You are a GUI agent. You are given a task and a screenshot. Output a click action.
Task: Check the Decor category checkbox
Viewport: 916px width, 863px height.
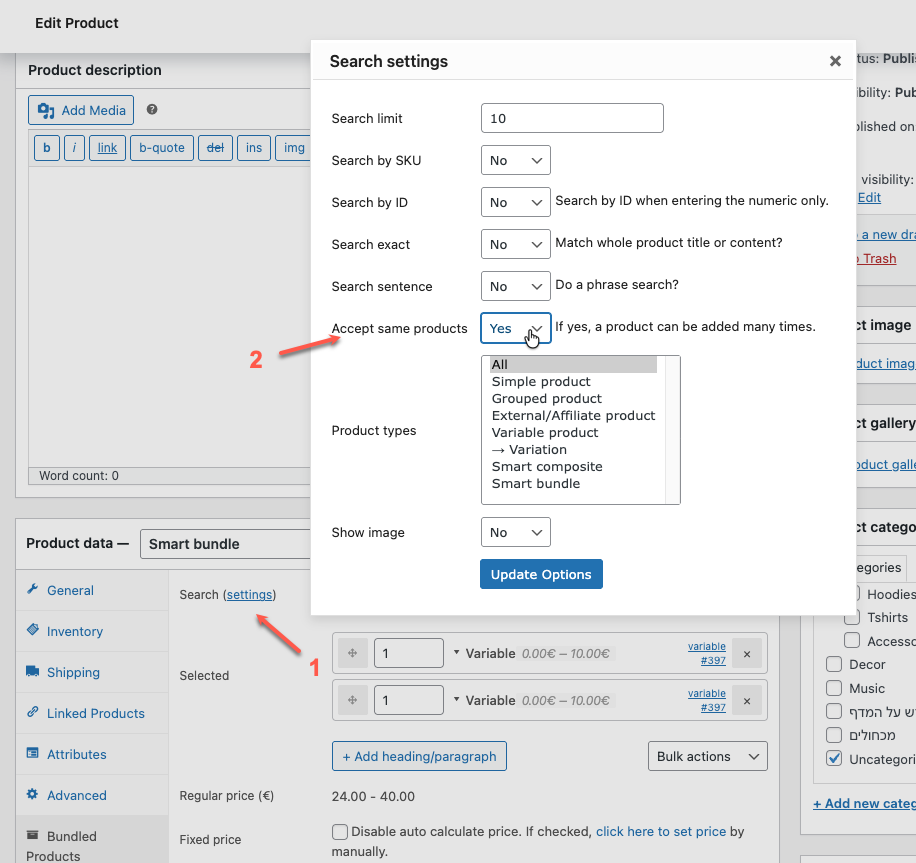pyautogui.click(x=834, y=664)
